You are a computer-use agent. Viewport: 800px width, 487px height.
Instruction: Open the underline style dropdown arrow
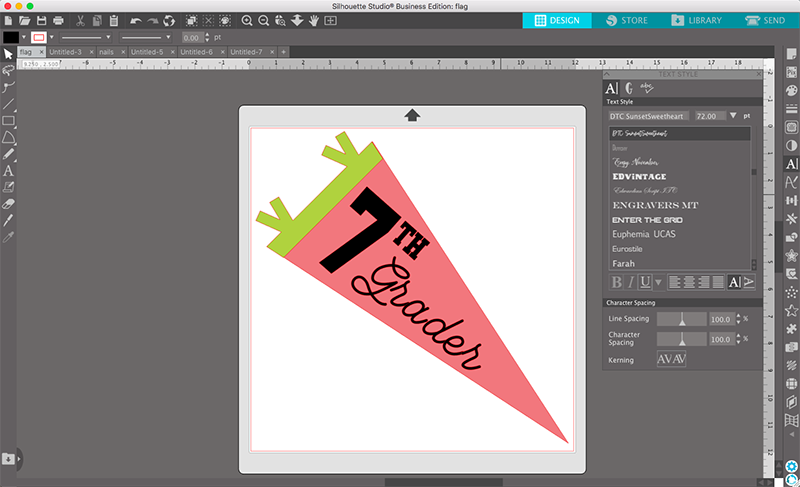(658, 282)
